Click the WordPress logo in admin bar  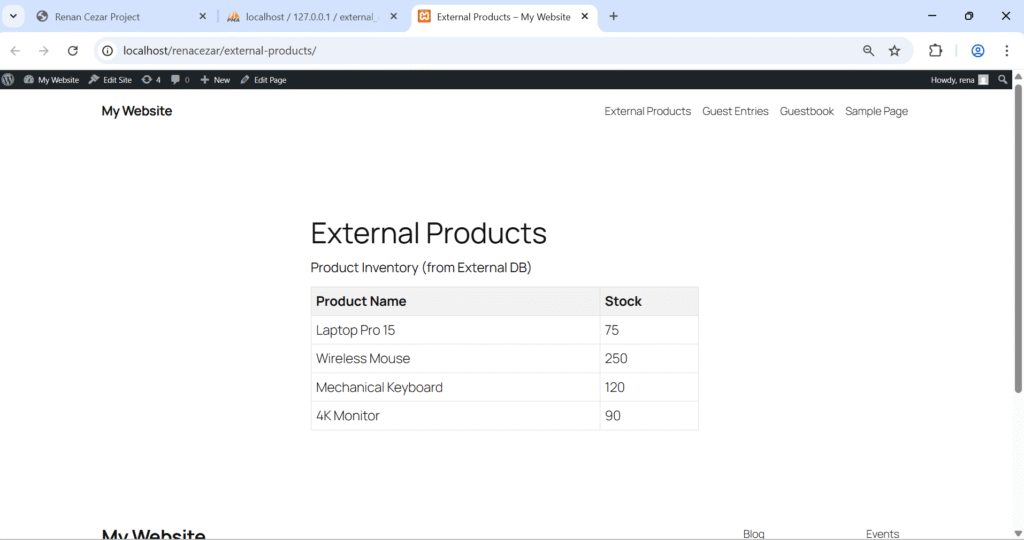[x=8, y=80]
